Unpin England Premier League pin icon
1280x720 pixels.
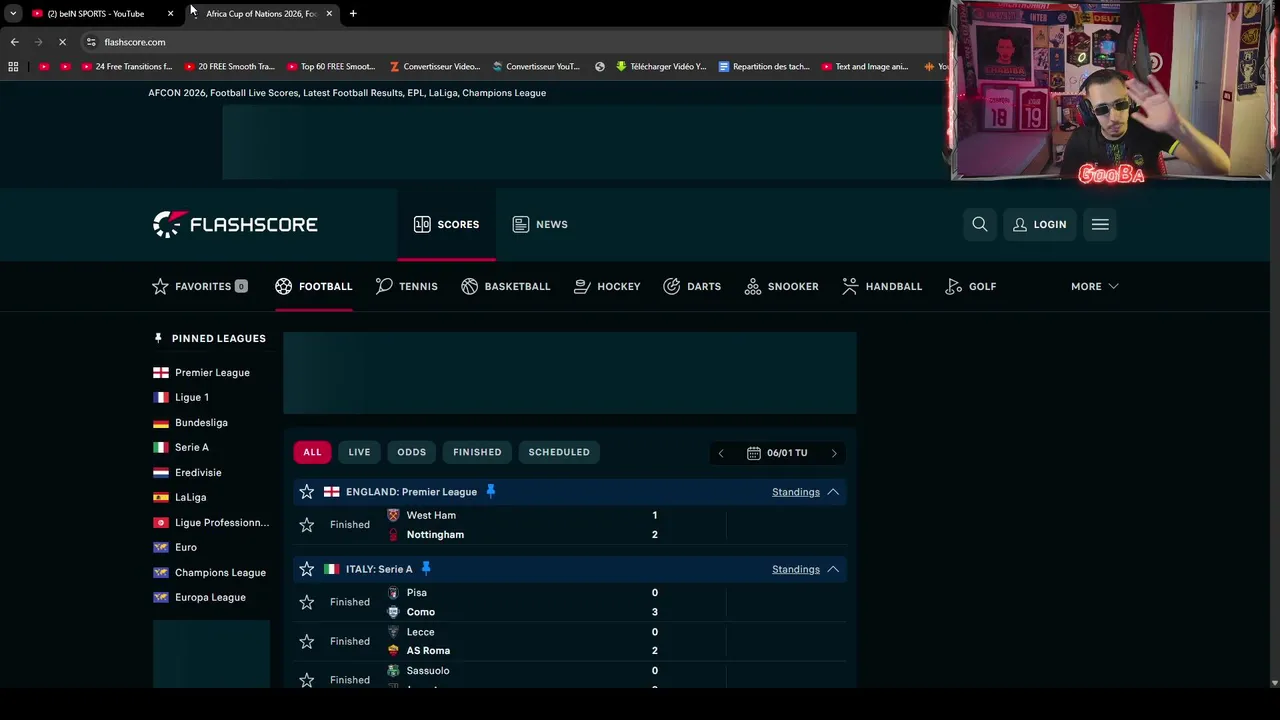[x=490, y=491]
